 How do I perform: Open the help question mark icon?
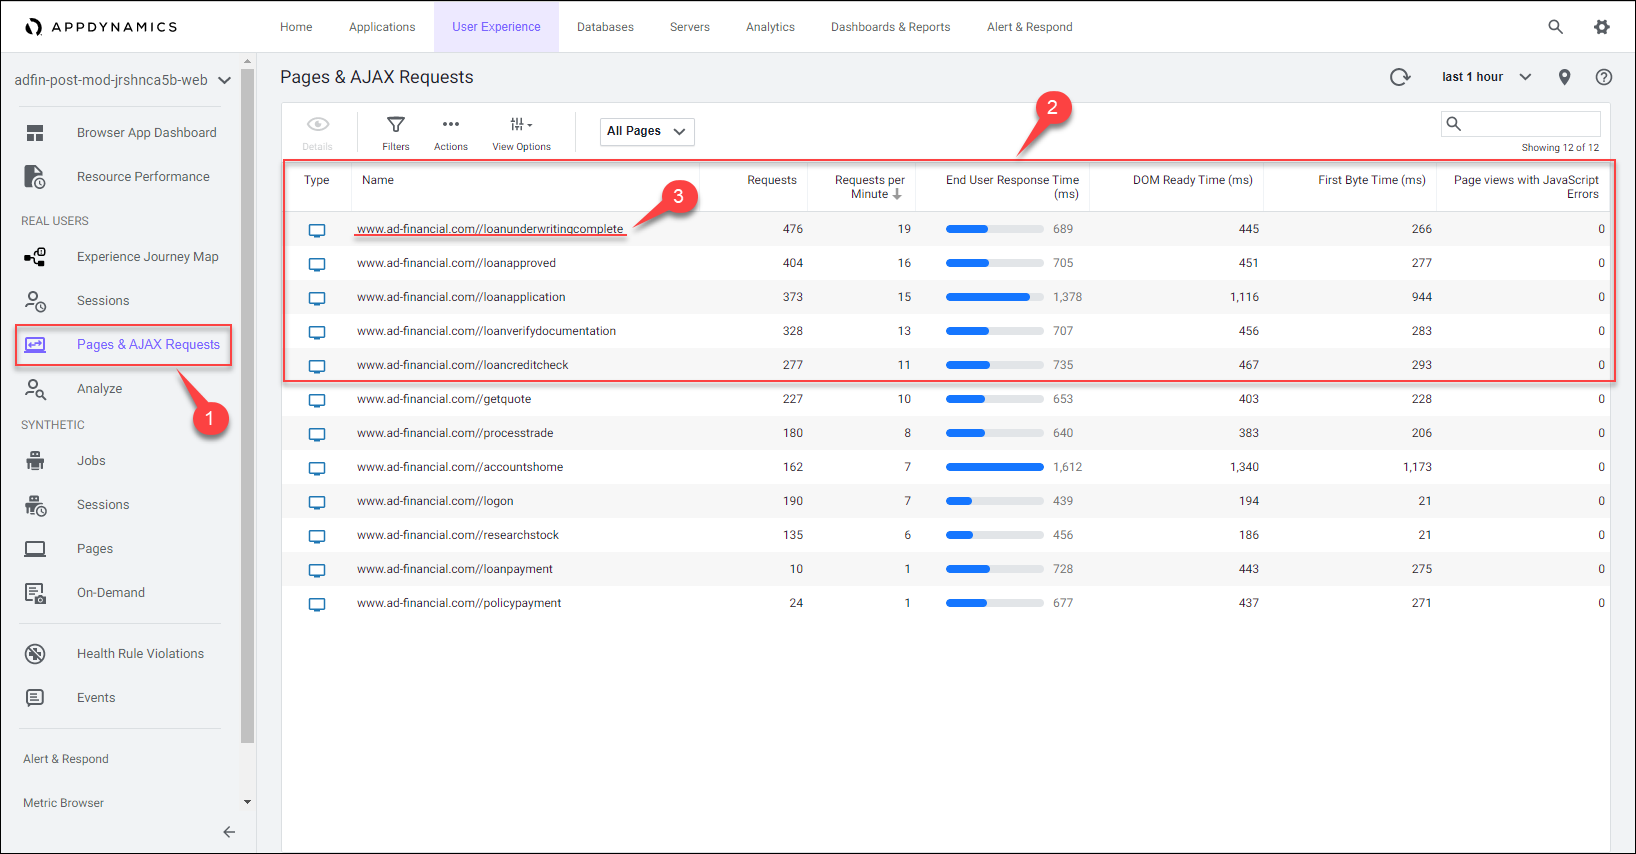coord(1603,77)
